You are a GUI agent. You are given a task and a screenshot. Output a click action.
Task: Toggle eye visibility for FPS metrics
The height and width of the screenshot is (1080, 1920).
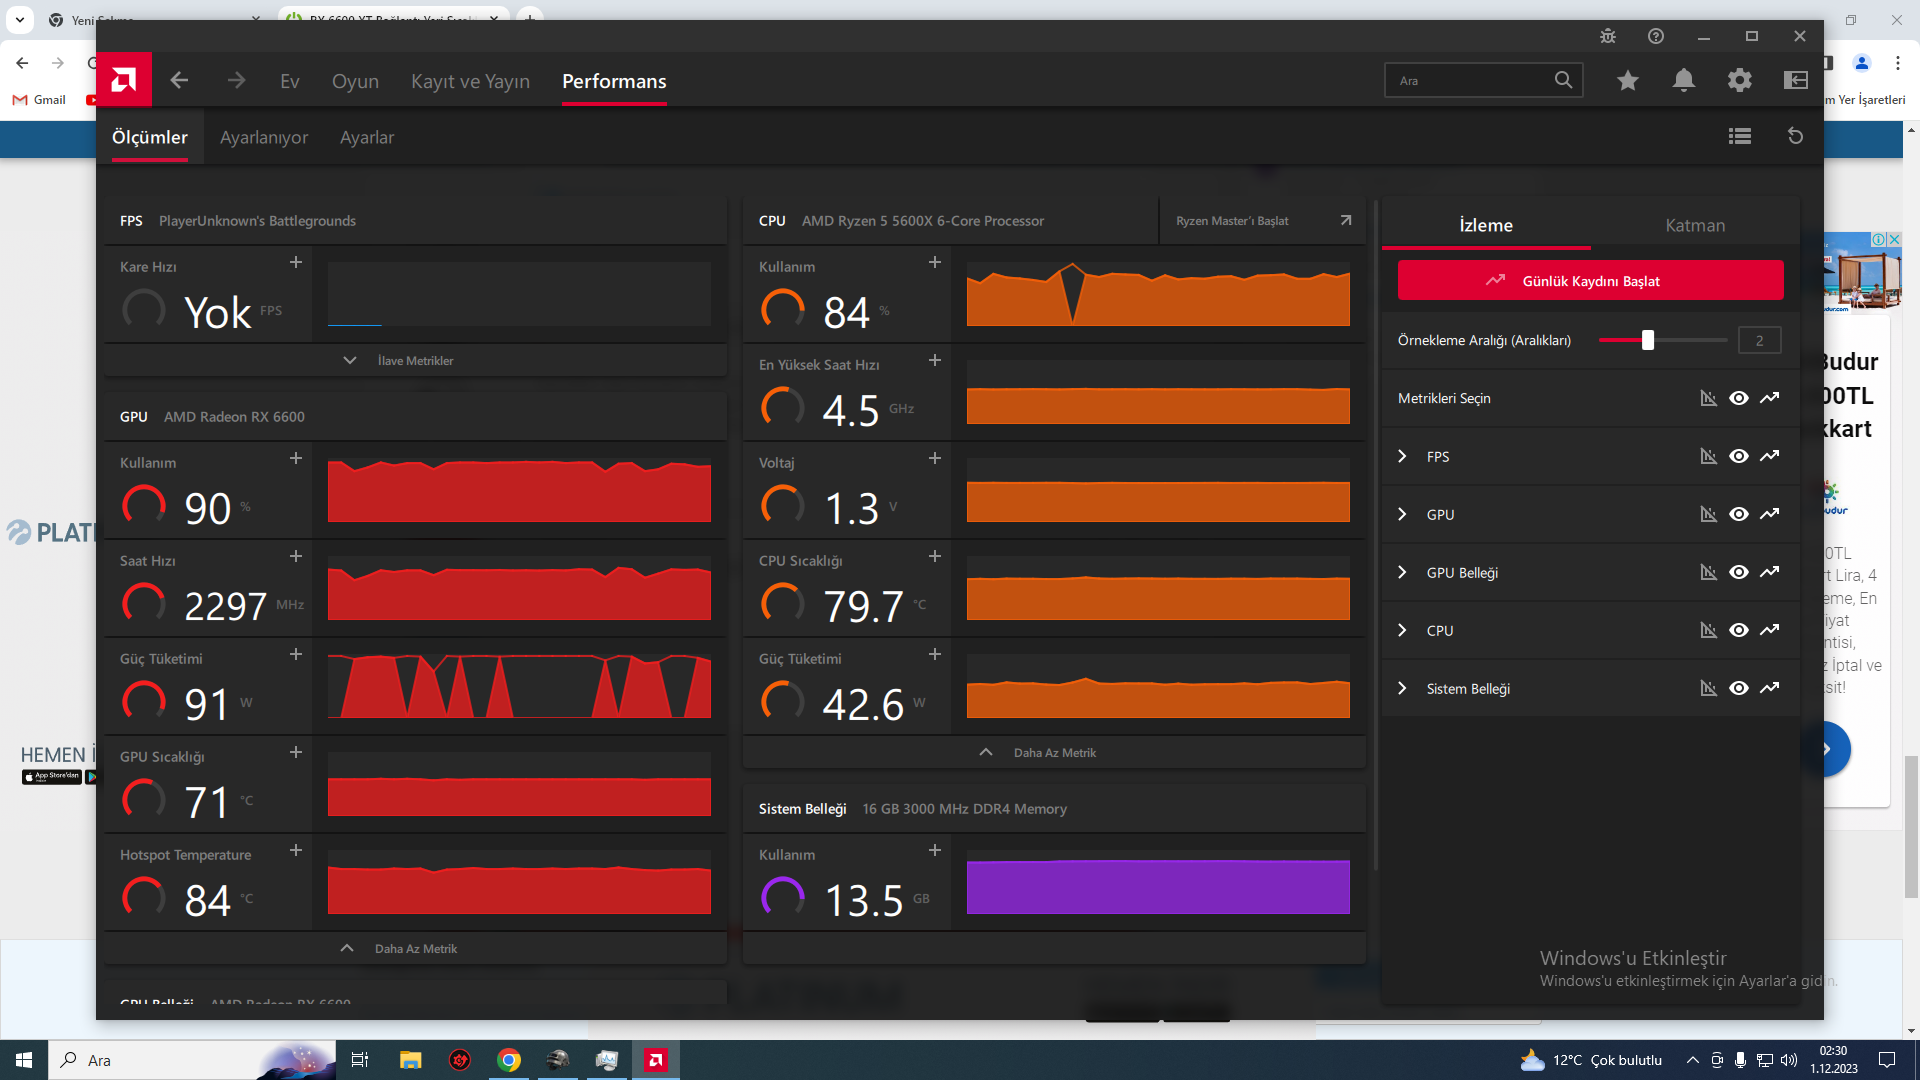coord(1739,456)
